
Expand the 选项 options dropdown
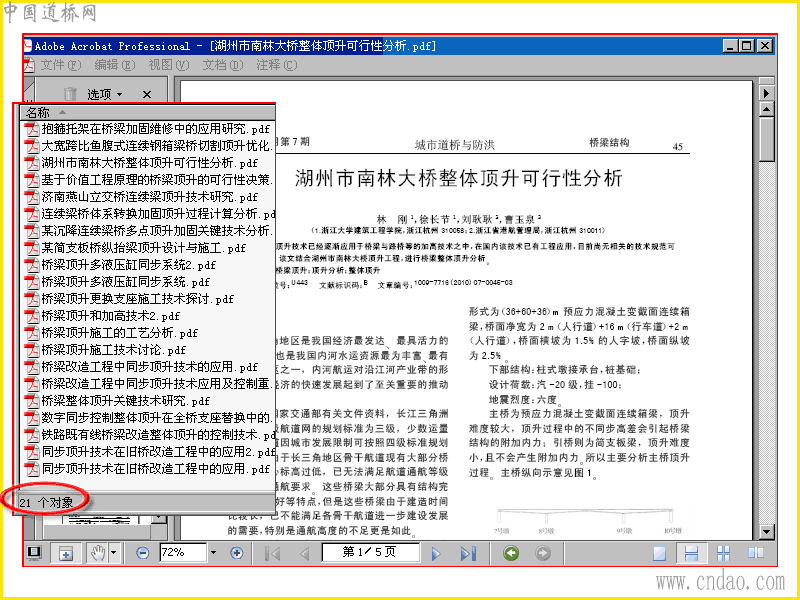coord(105,94)
